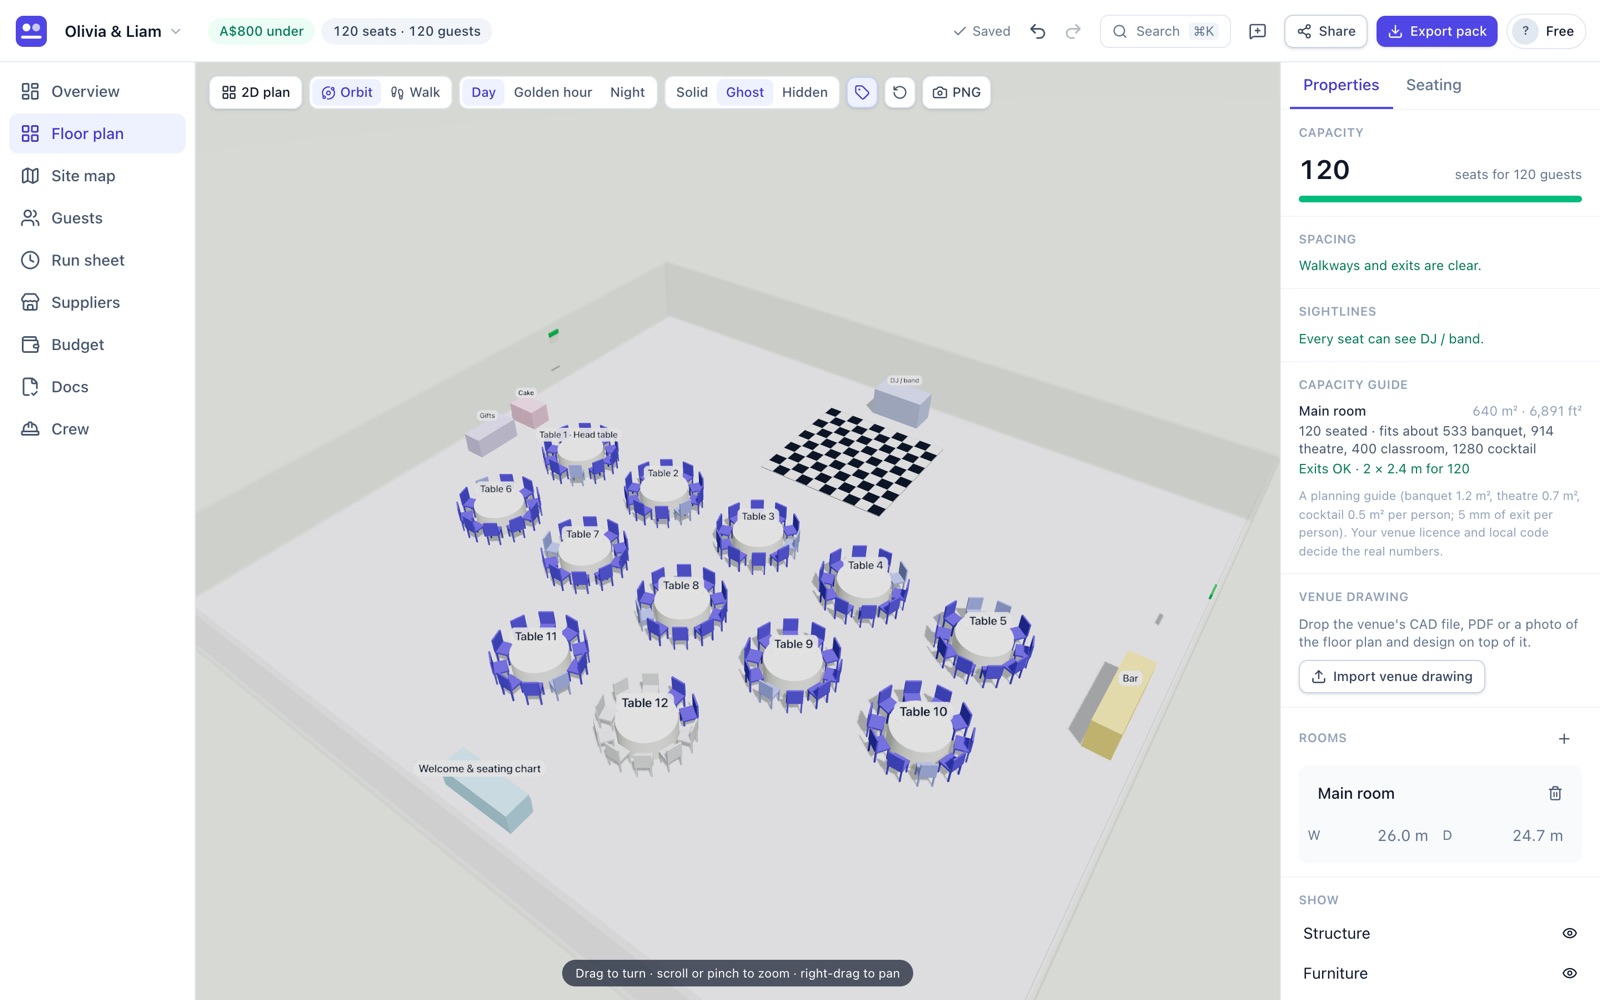Expand the Olivia & Liam project dropdown

pyautogui.click(x=122, y=31)
